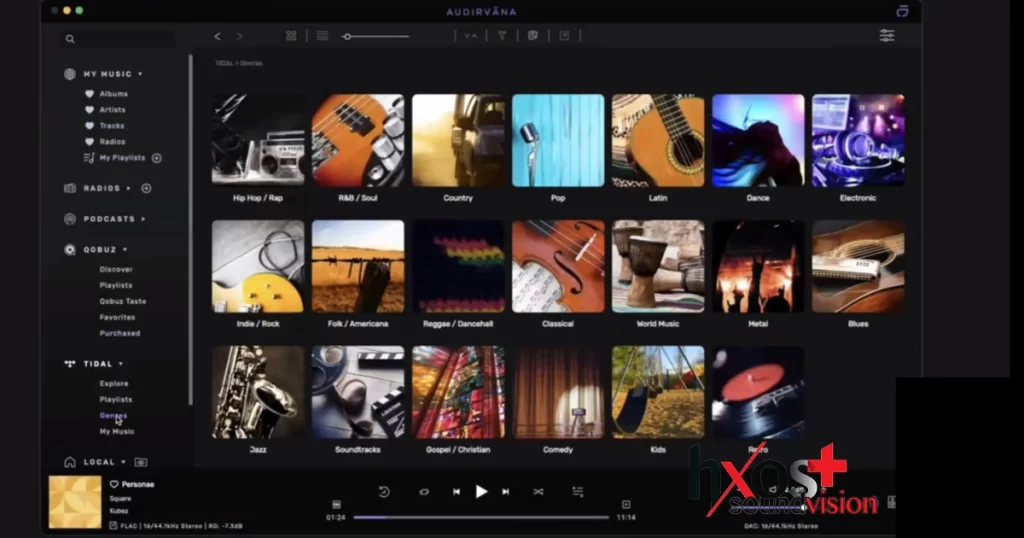Open Qobuz Favorites
Image resolution: width=1024 pixels, height=538 pixels.
[118, 317]
